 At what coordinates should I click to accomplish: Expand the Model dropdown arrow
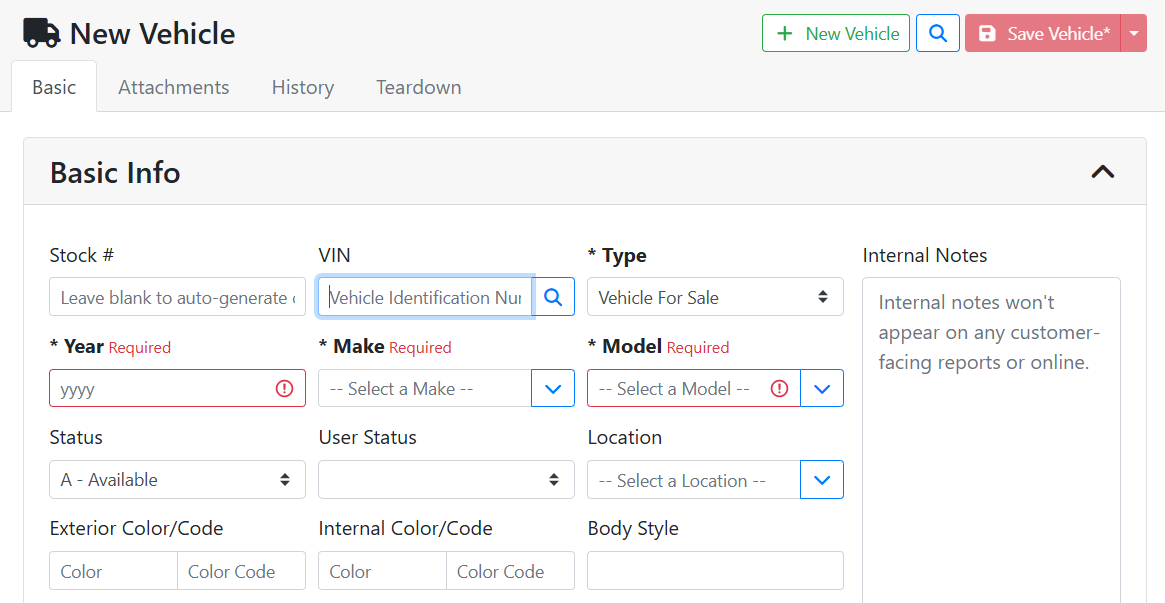[822, 389]
